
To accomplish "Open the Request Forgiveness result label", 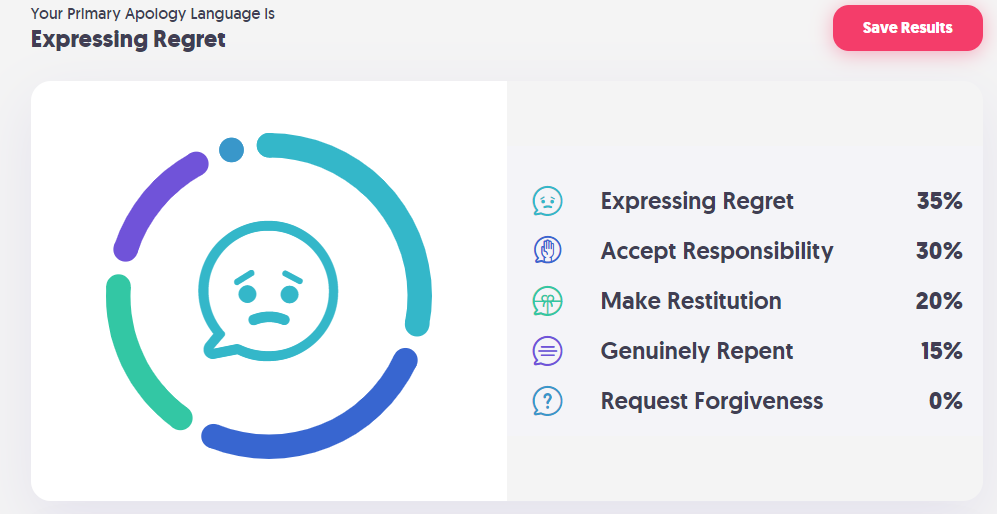I will coord(712,401).
